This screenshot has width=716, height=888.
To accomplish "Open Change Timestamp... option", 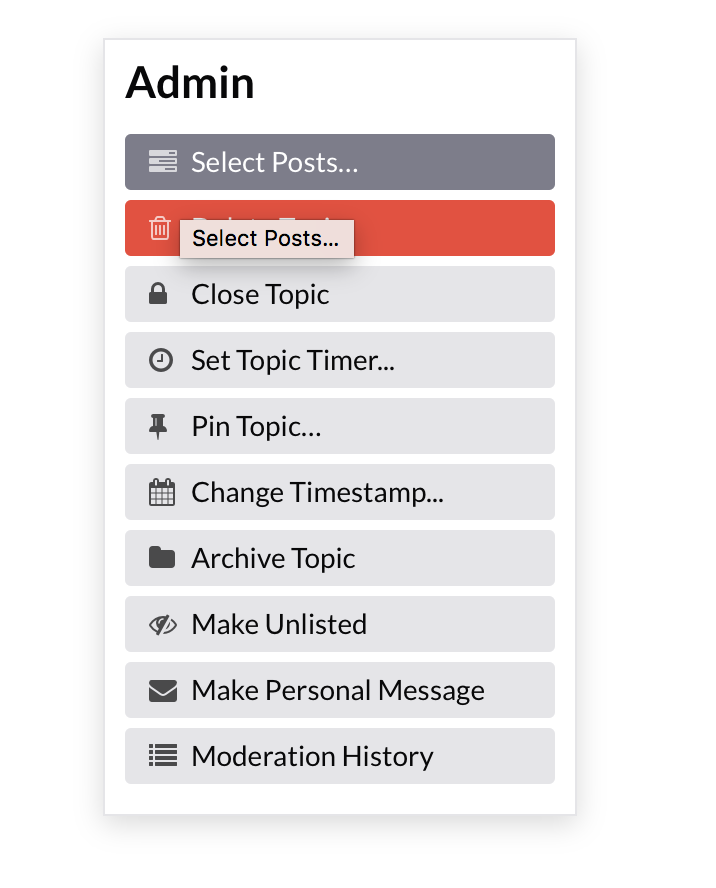I will [317, 492].
